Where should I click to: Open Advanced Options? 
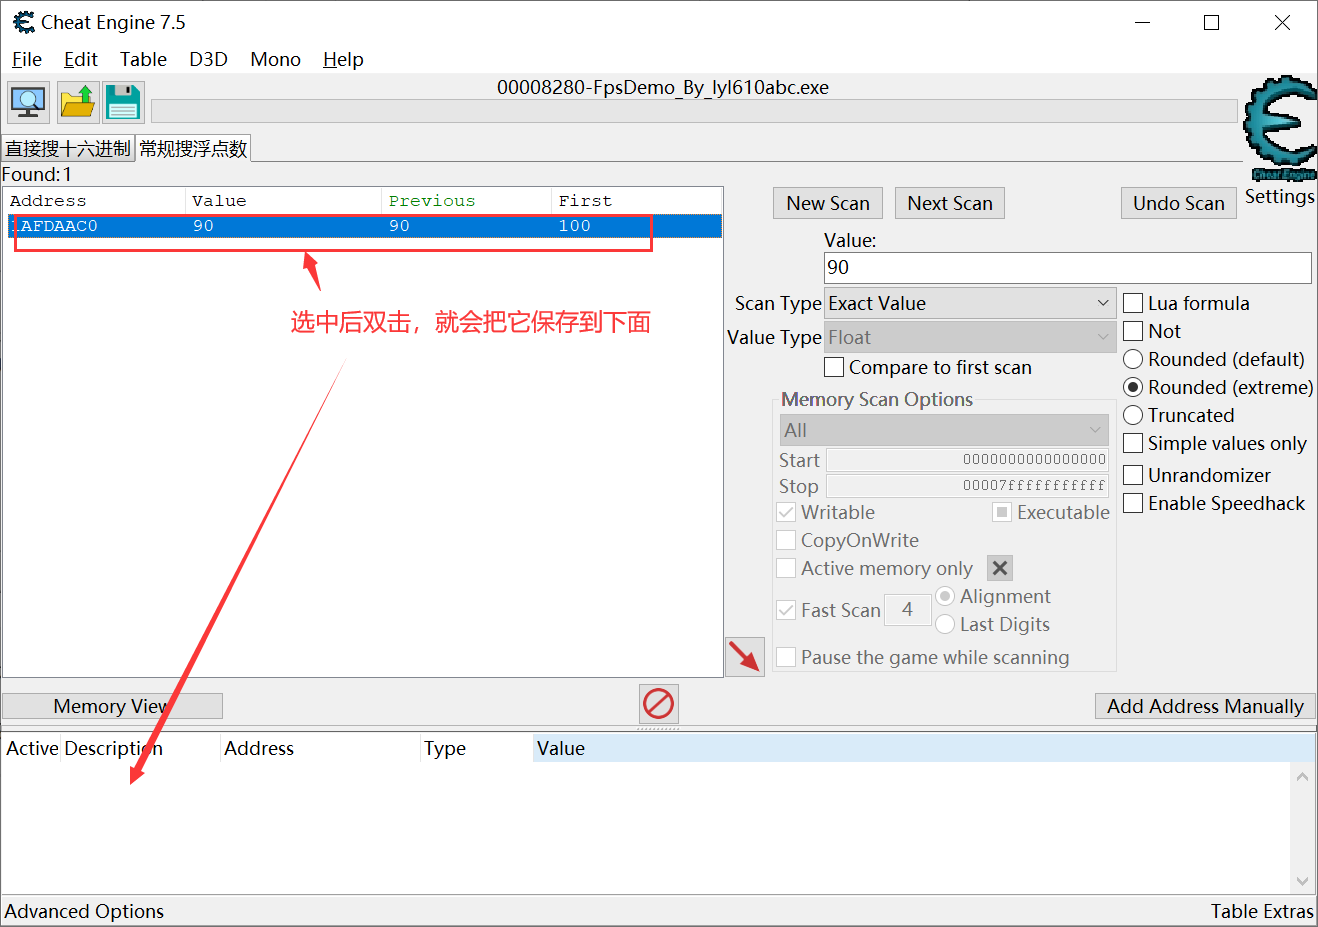[x=84, y=911]
